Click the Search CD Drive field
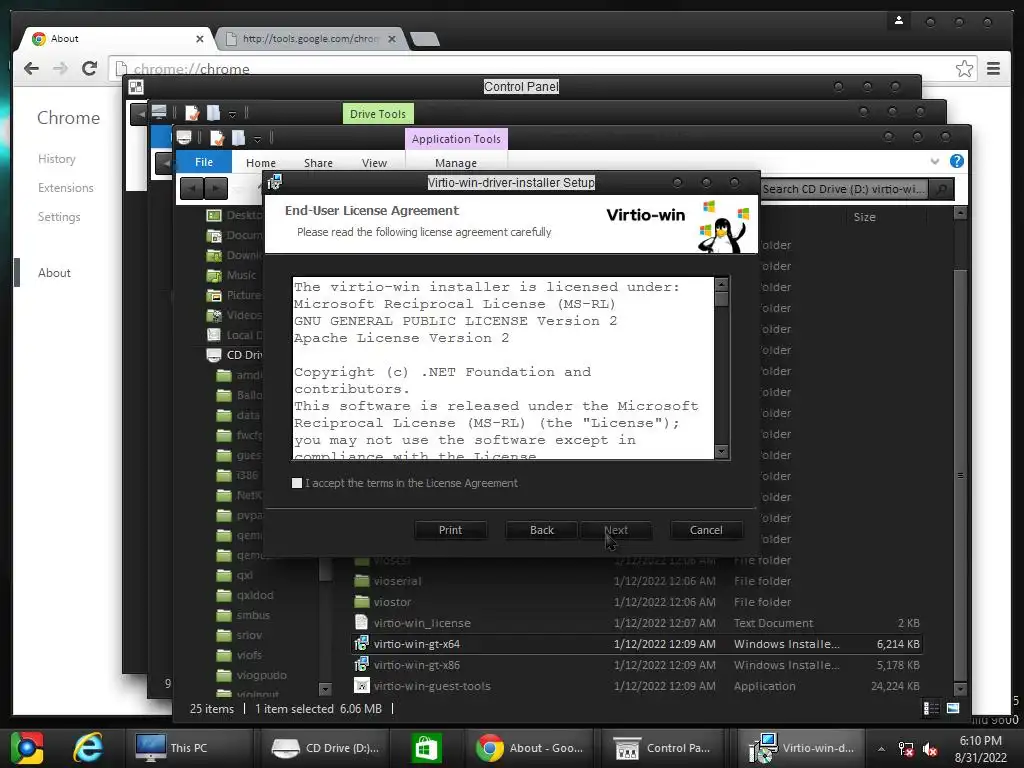 point(844,189)
